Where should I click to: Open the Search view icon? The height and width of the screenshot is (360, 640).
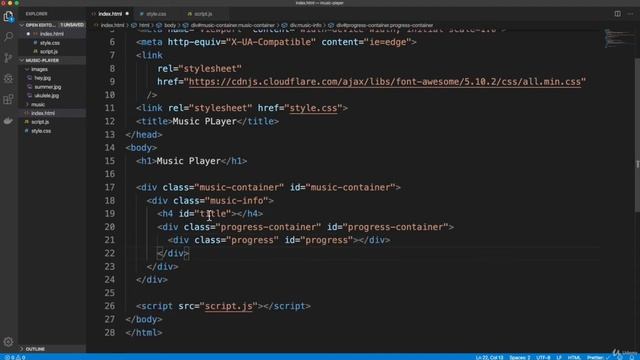click(9, 37)
